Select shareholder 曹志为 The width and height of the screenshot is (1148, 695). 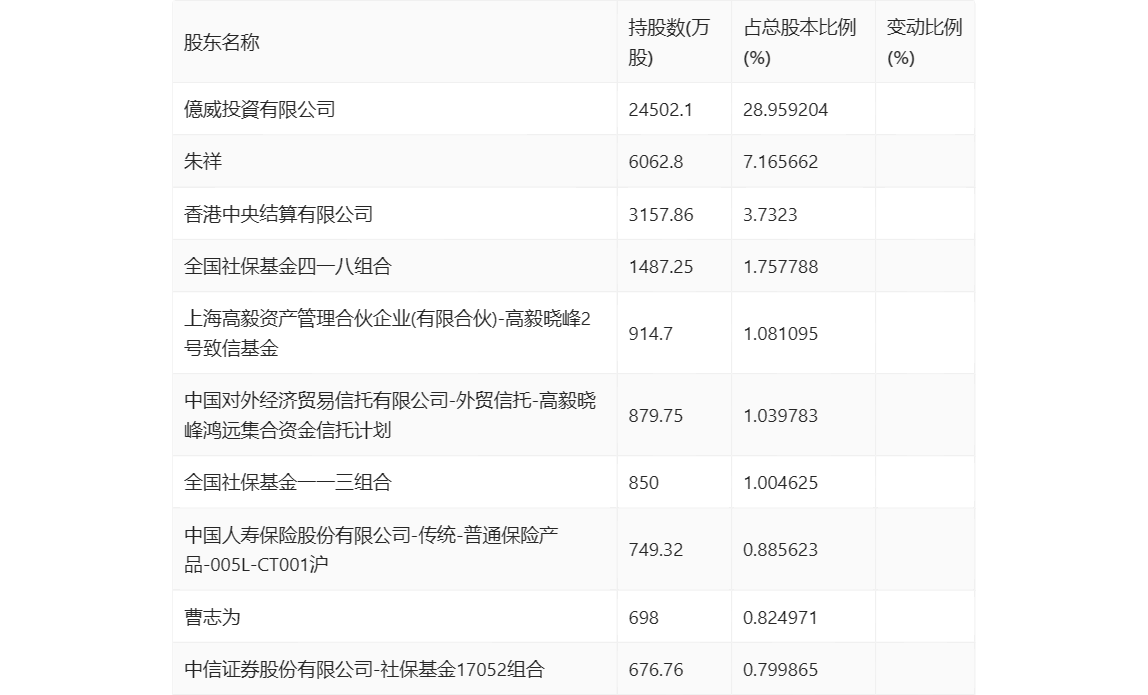(212, 617)
